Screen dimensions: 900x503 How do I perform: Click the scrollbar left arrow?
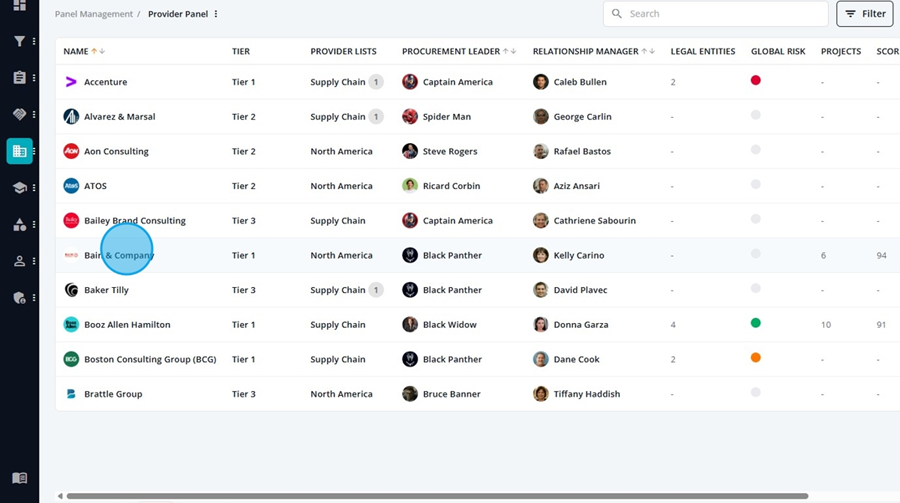[60, 496]
